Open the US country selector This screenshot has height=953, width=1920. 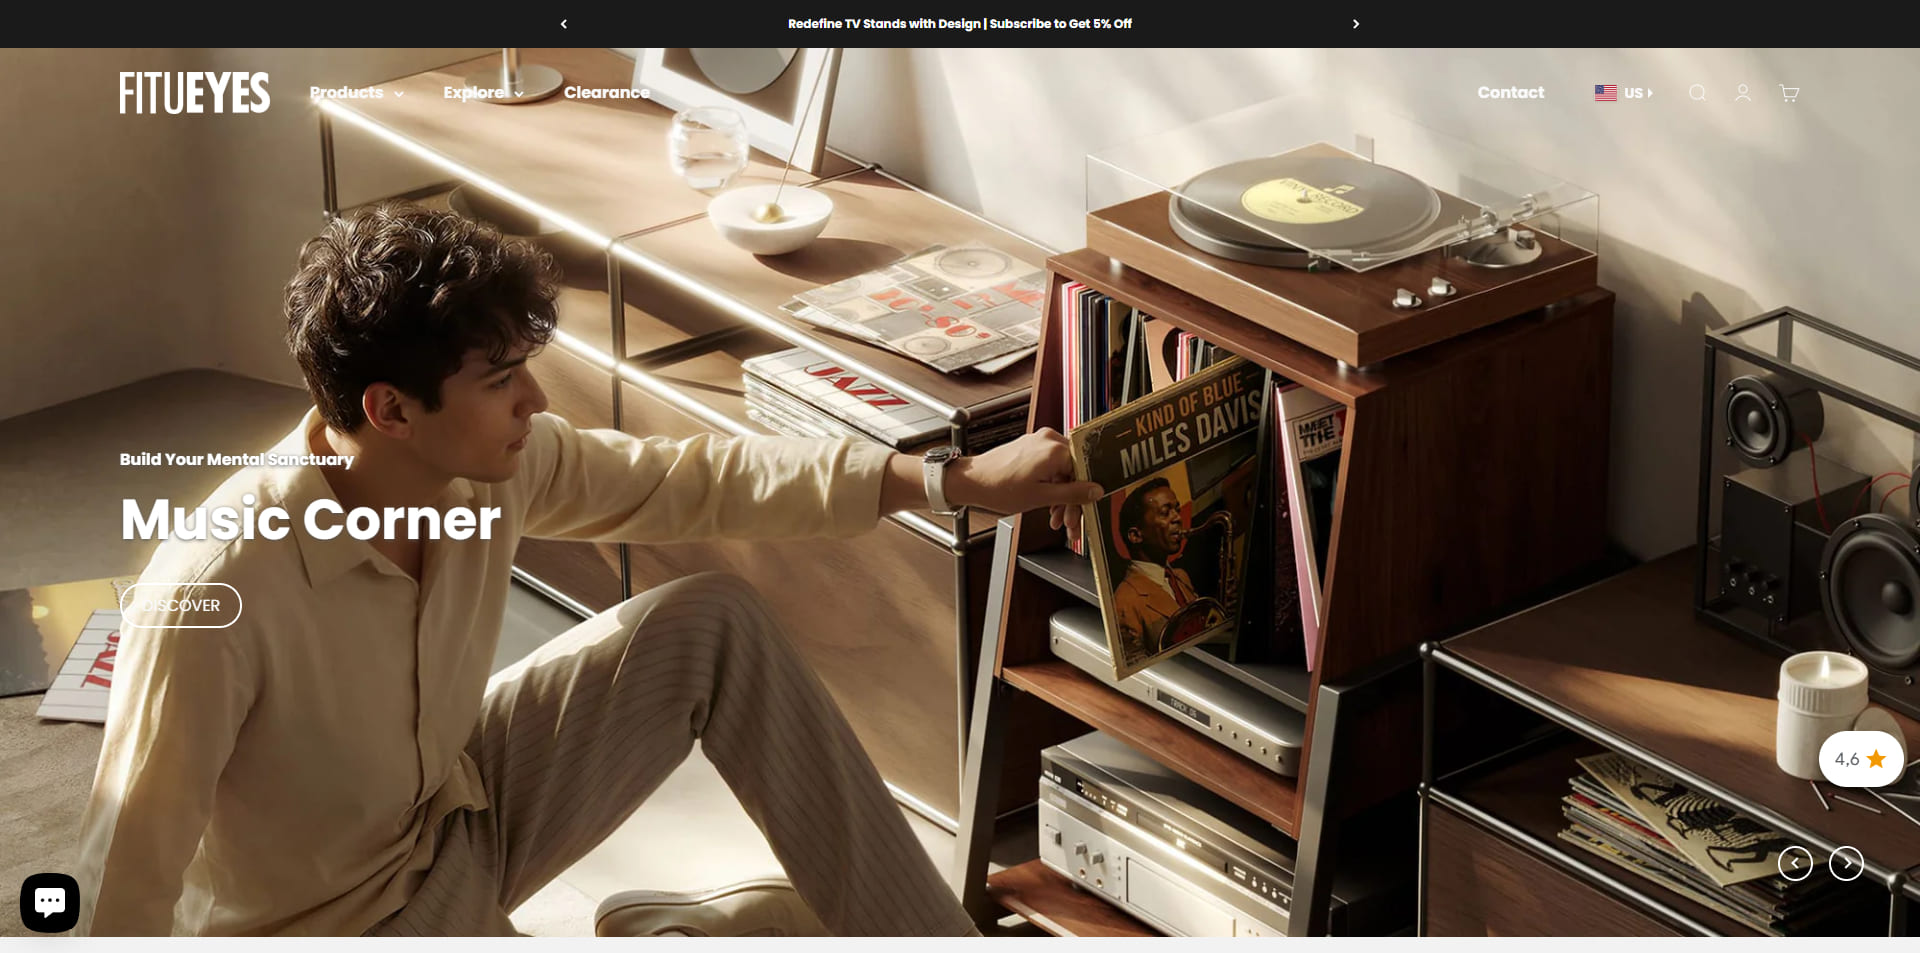click(x=1624, y=93)
